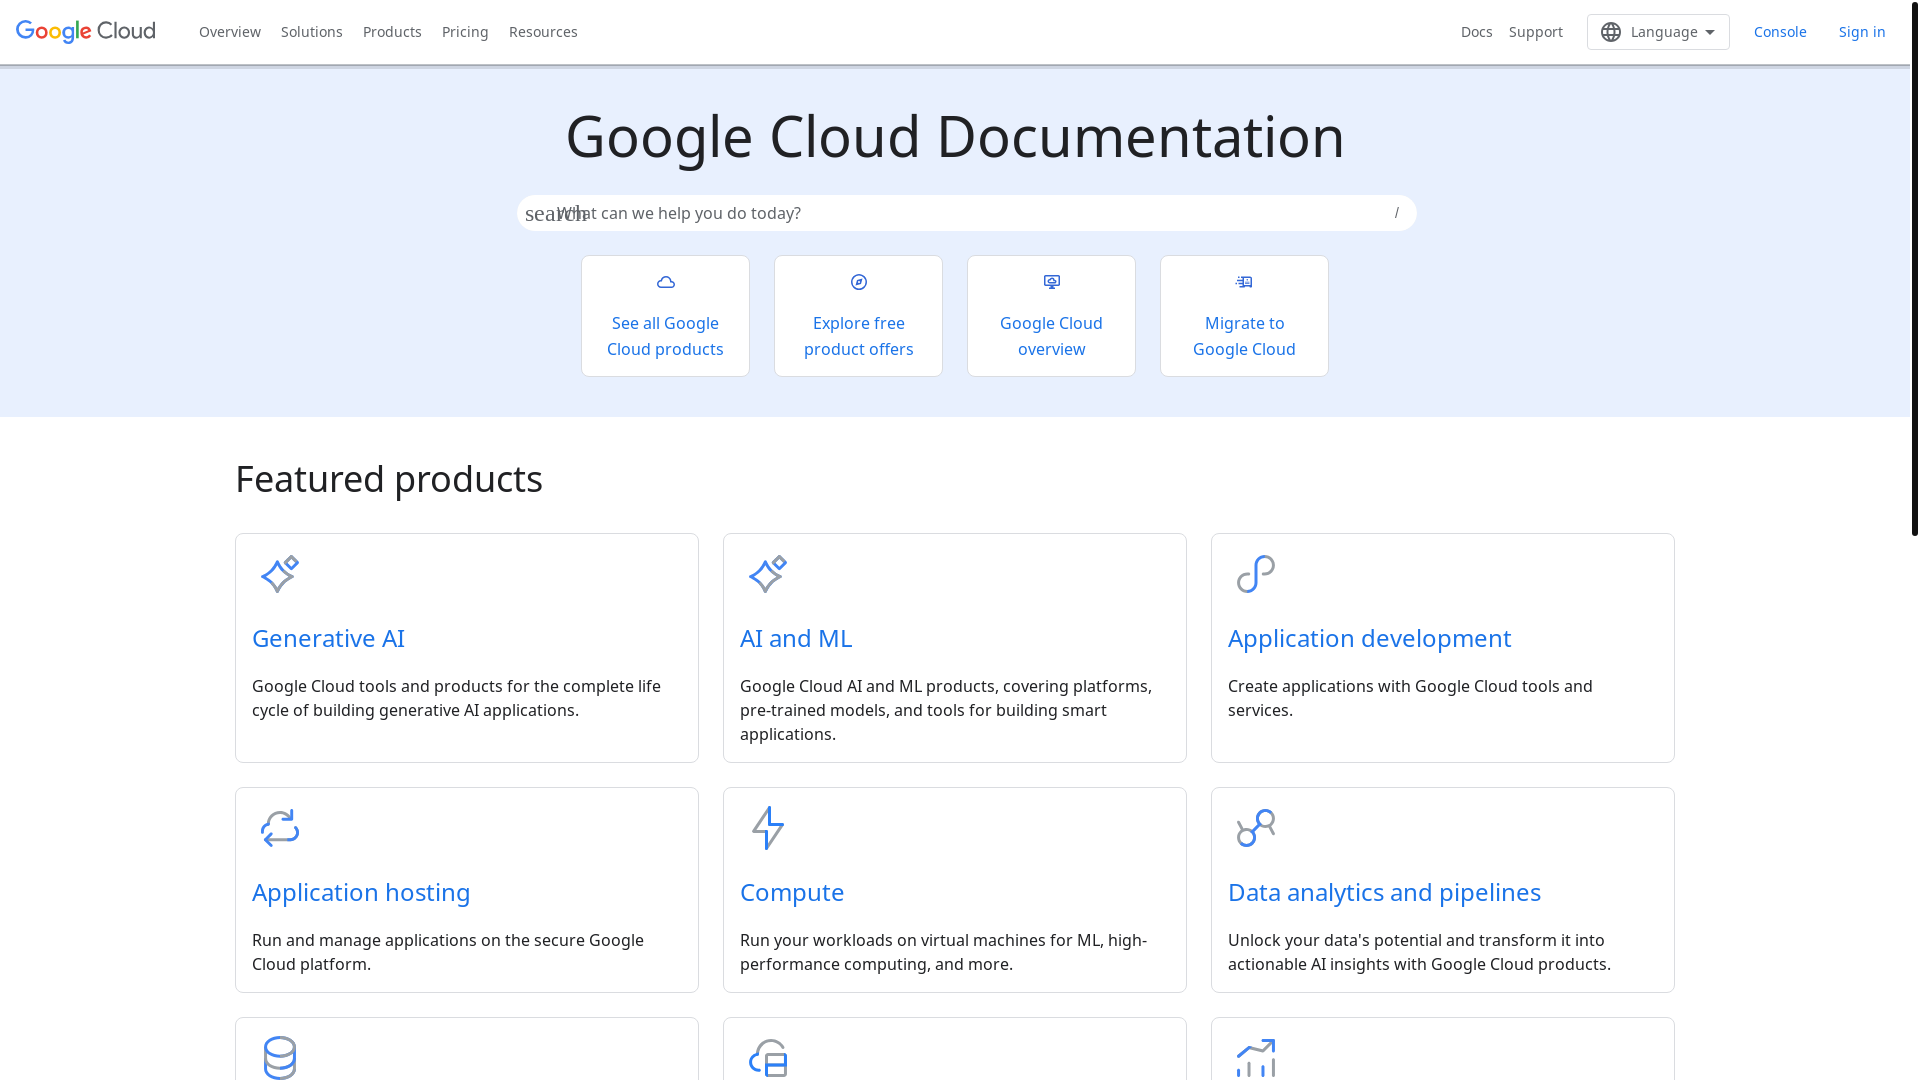
Task: Open the Language dropdown
Action: pos(1658,32)
